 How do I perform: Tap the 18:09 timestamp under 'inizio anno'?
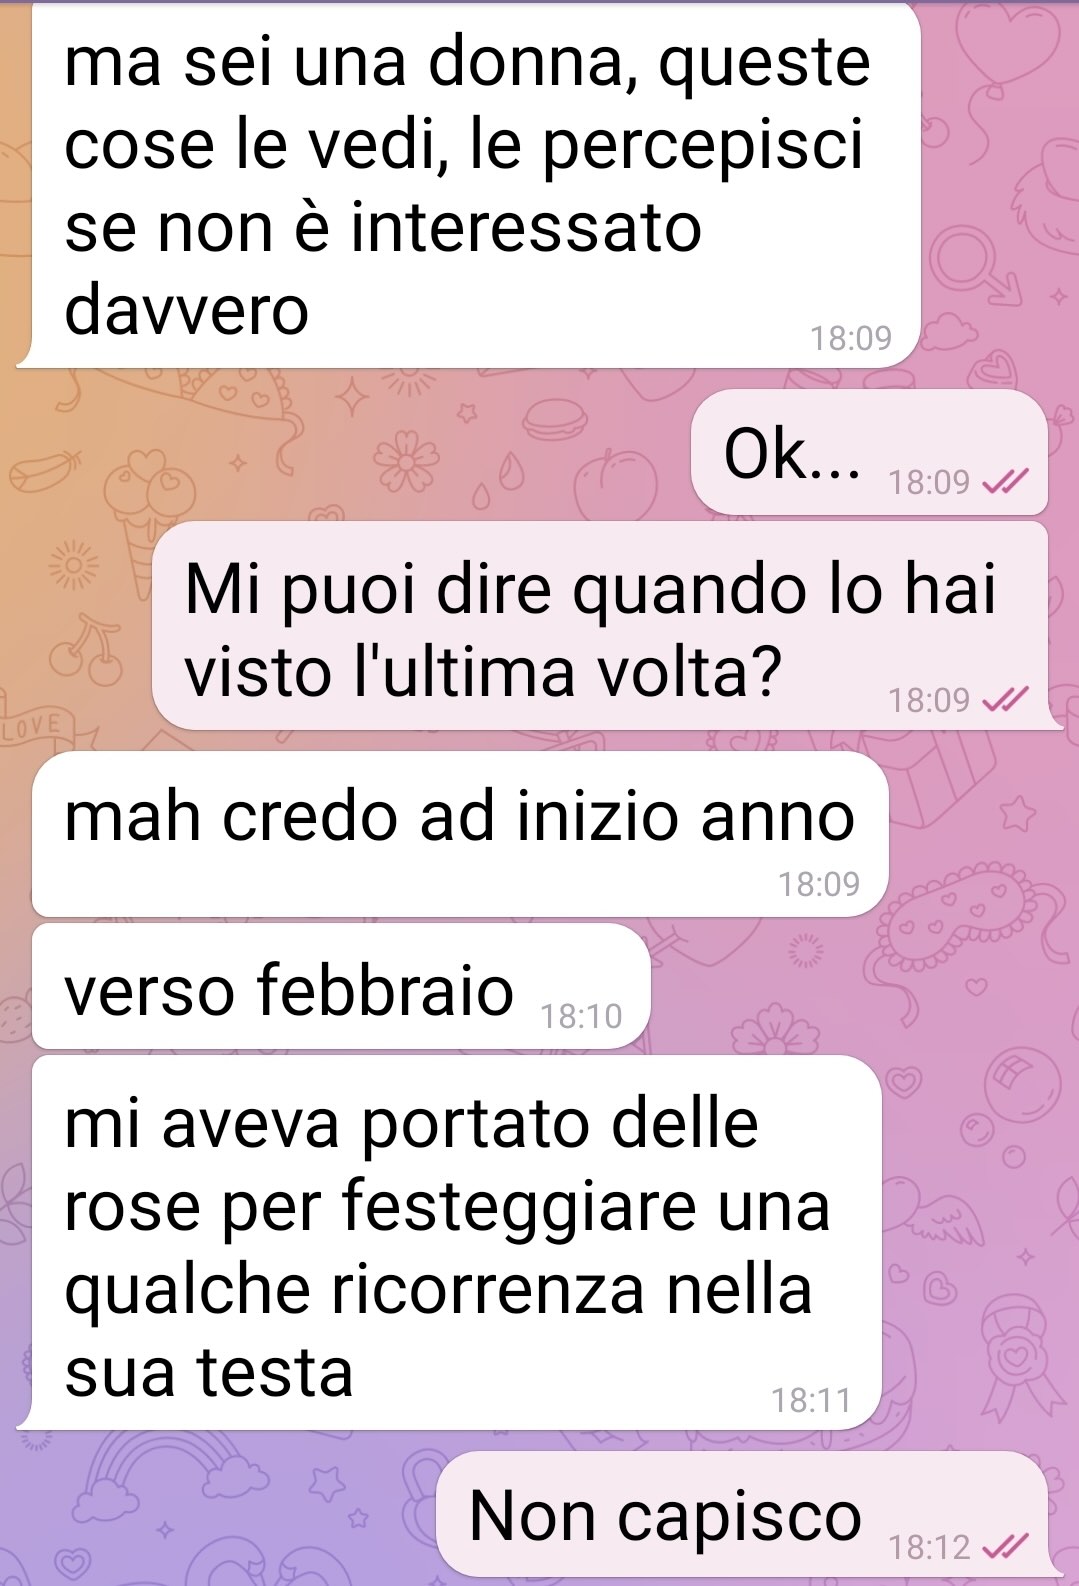pos(819,884)
